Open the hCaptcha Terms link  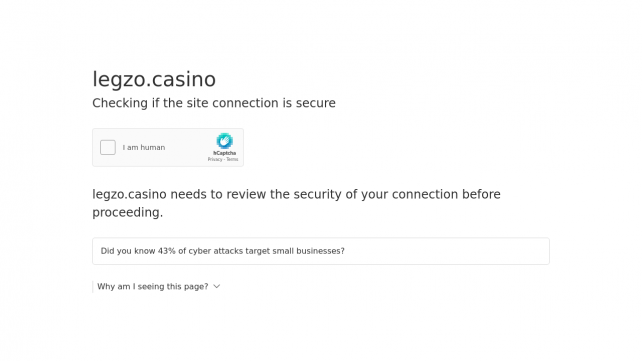232,159
